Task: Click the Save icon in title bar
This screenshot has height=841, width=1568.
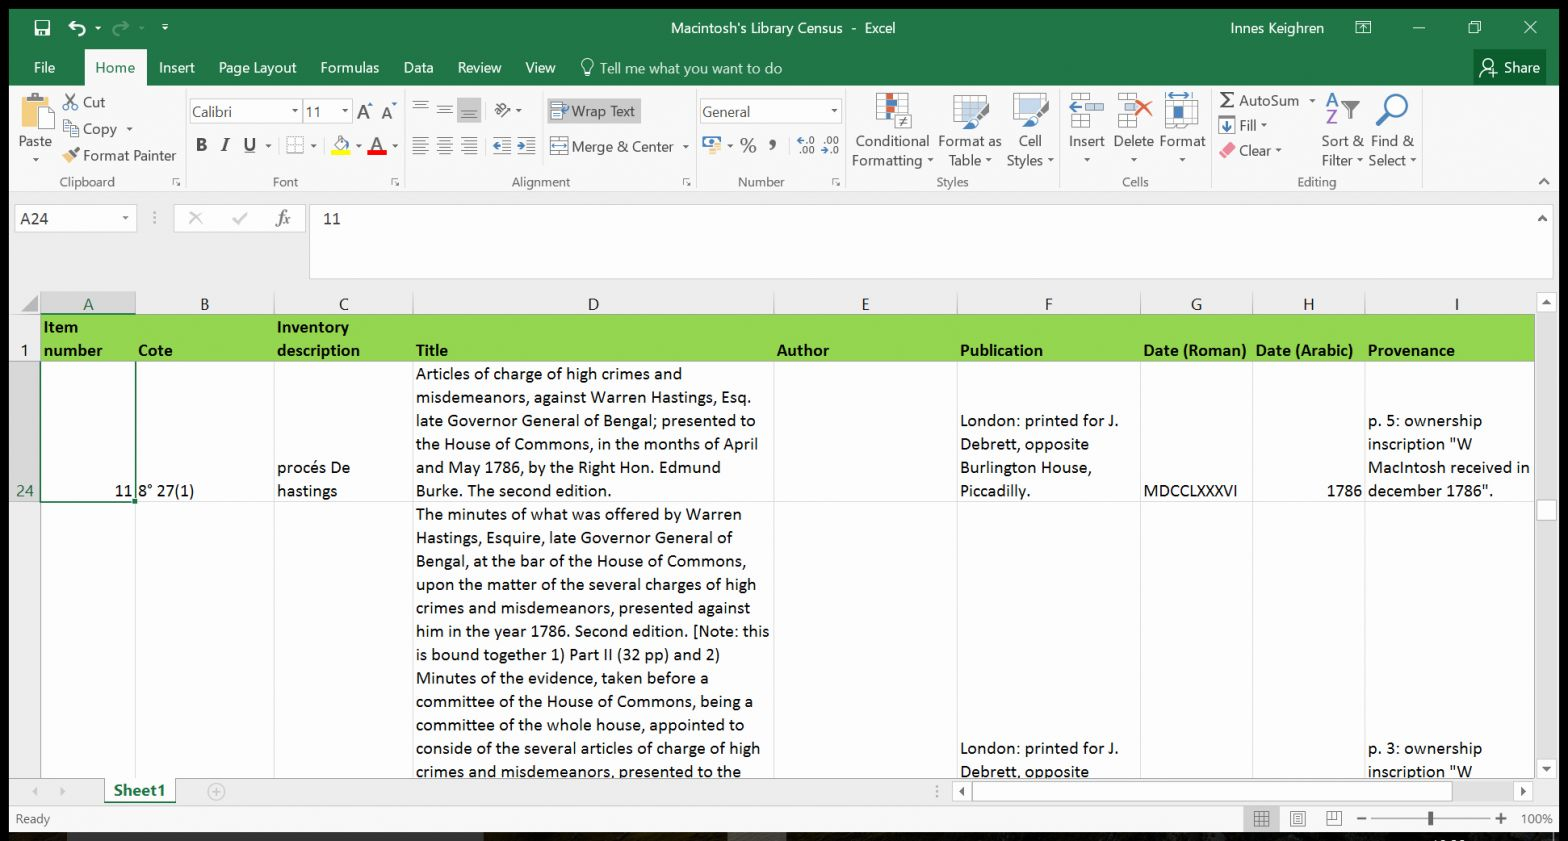Action: coord(42,28)
